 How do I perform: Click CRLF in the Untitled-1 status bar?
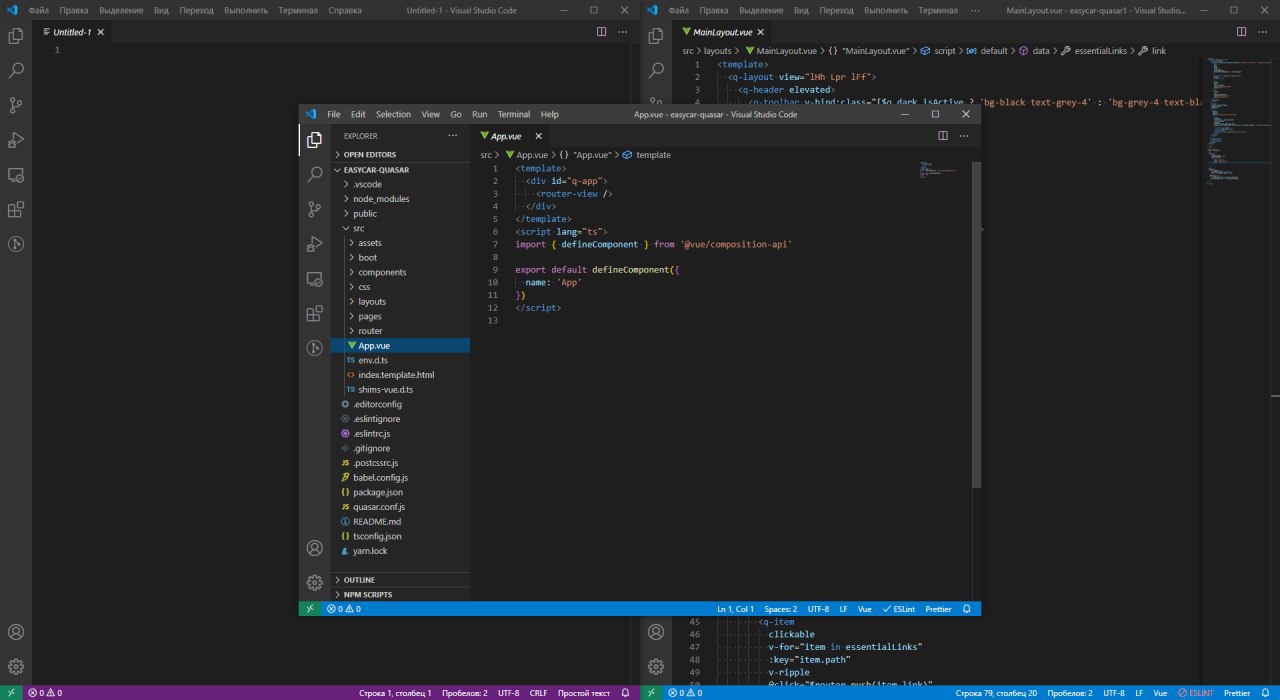(538, 692)
